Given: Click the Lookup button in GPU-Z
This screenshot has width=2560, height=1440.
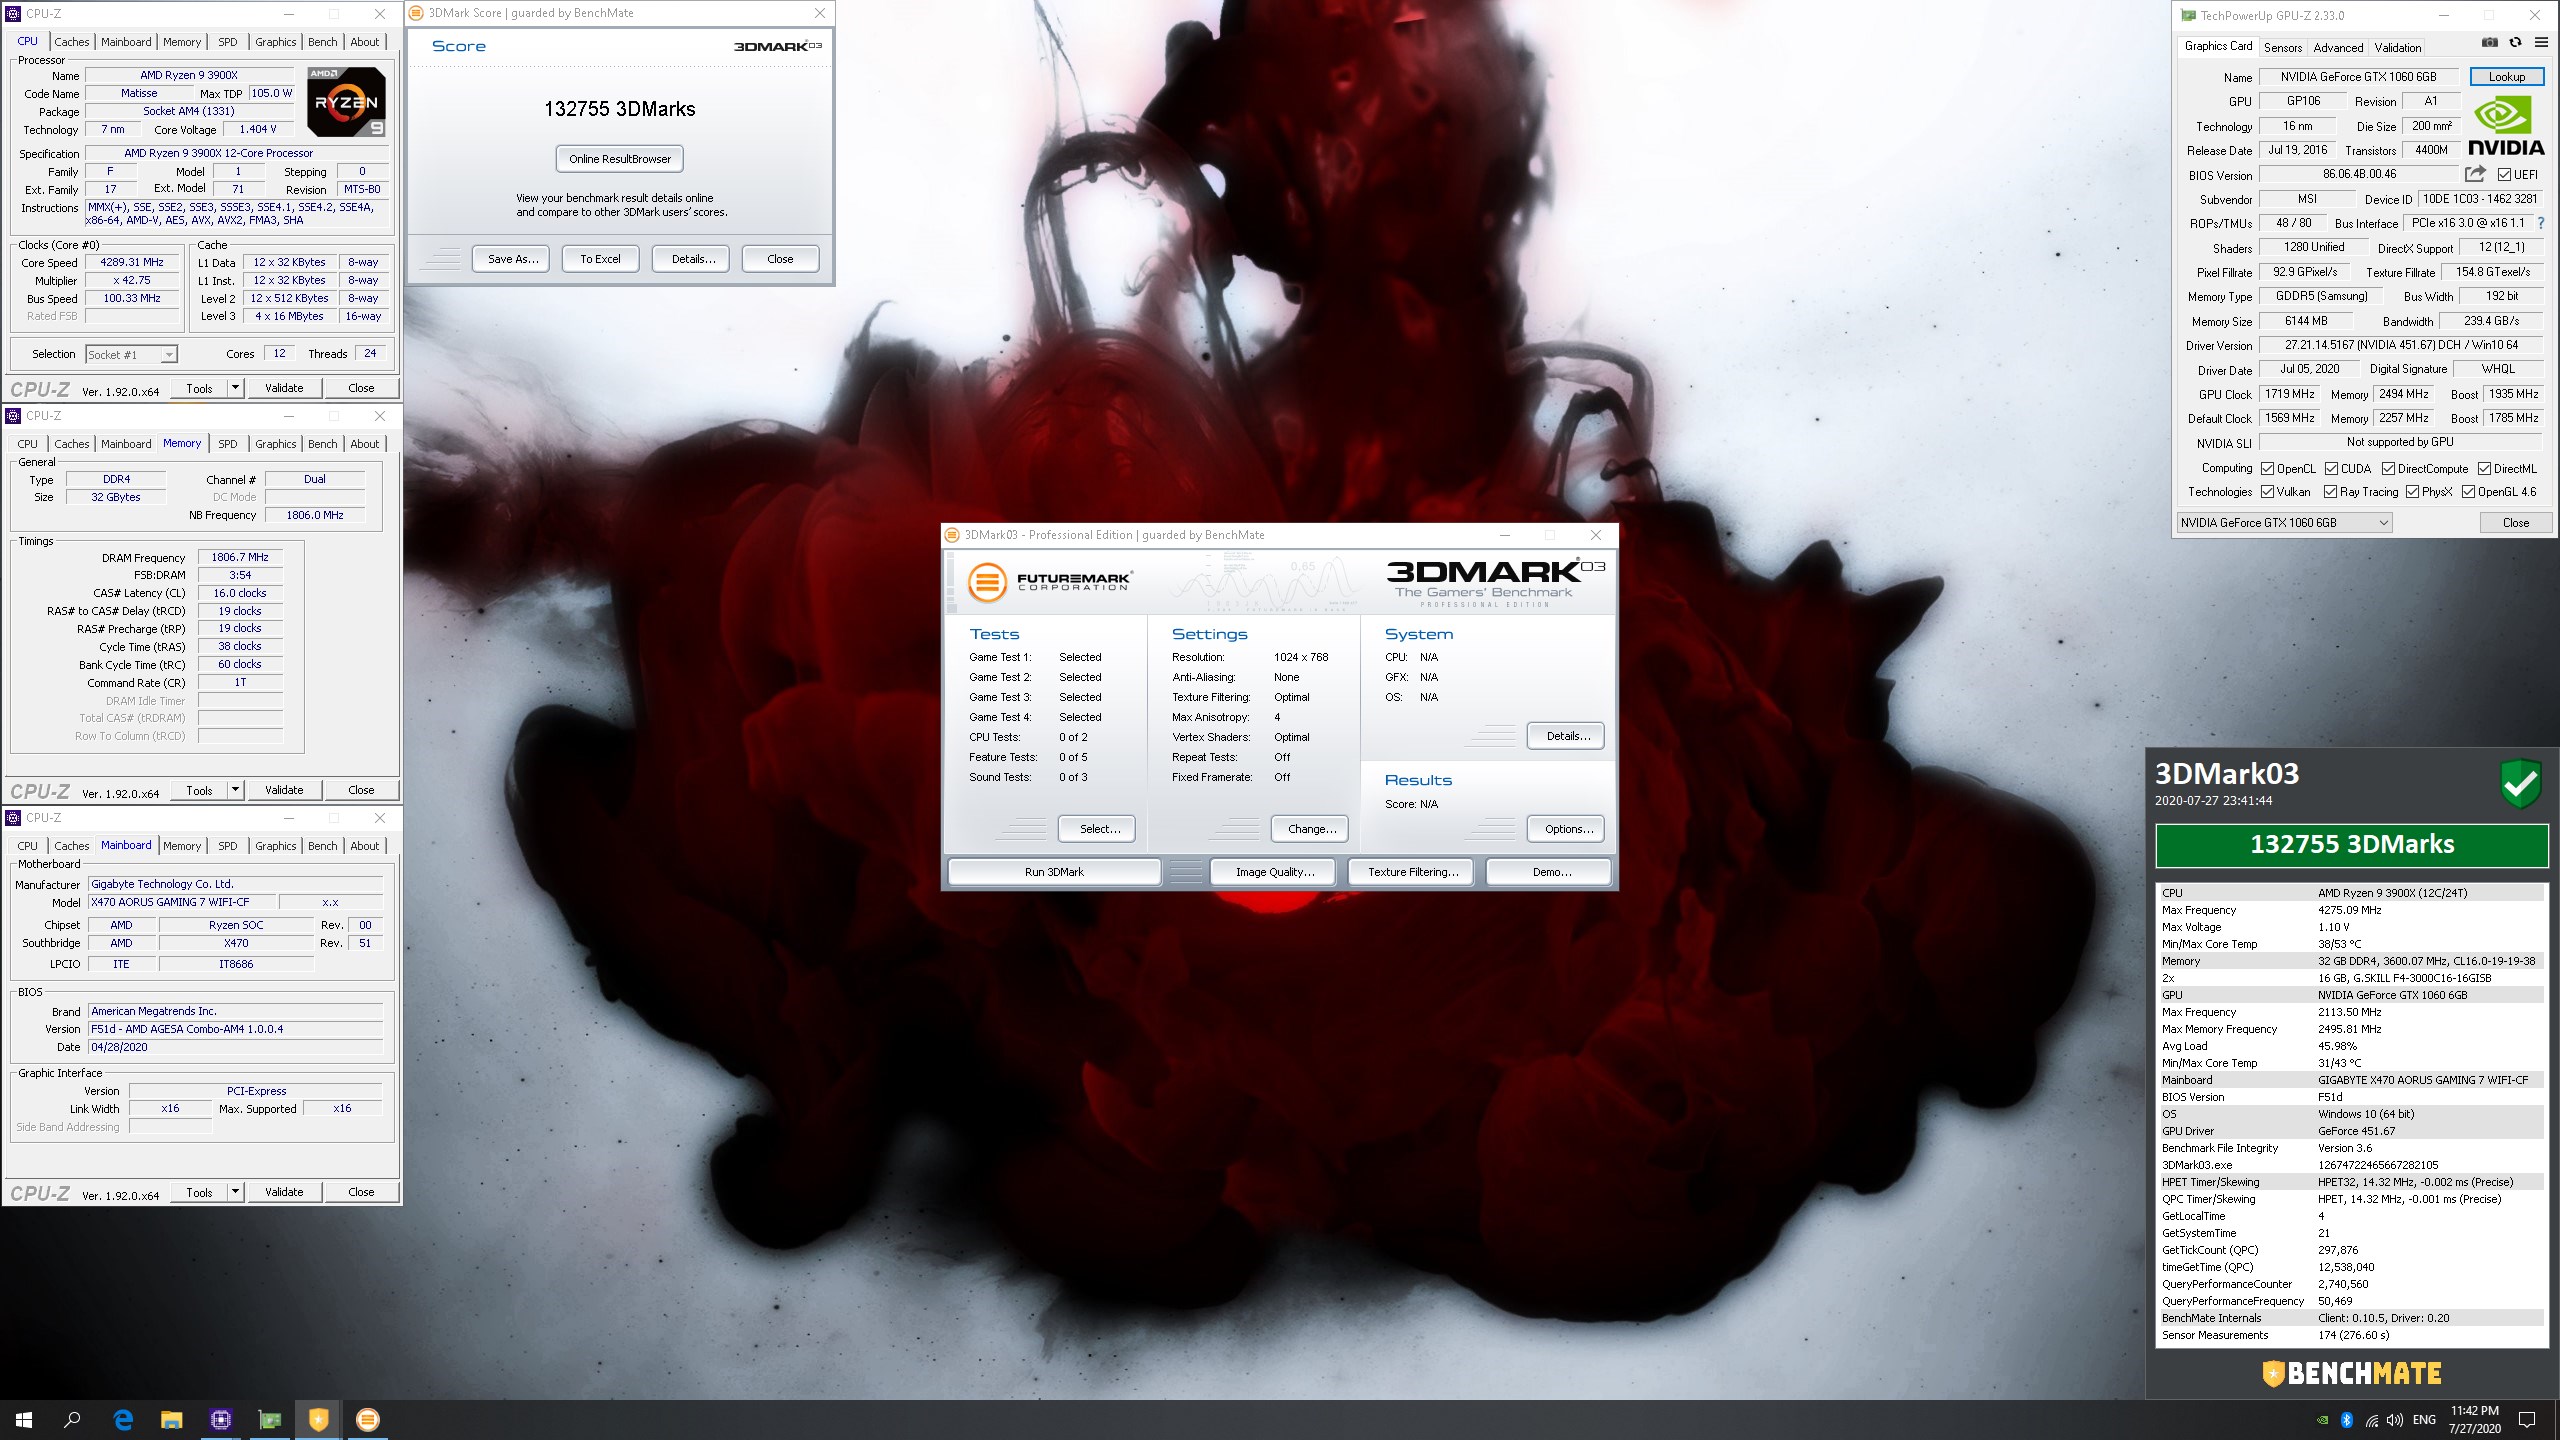Looking at the screenshot, I should click(x=2507, y=77).
